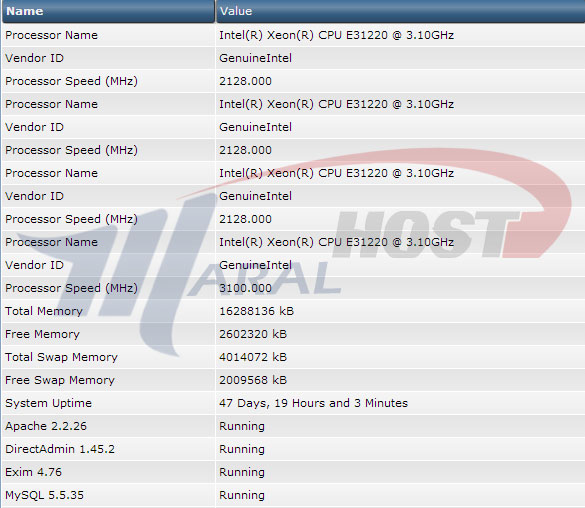Select the Free Swap Memory label

pos(60,380)
